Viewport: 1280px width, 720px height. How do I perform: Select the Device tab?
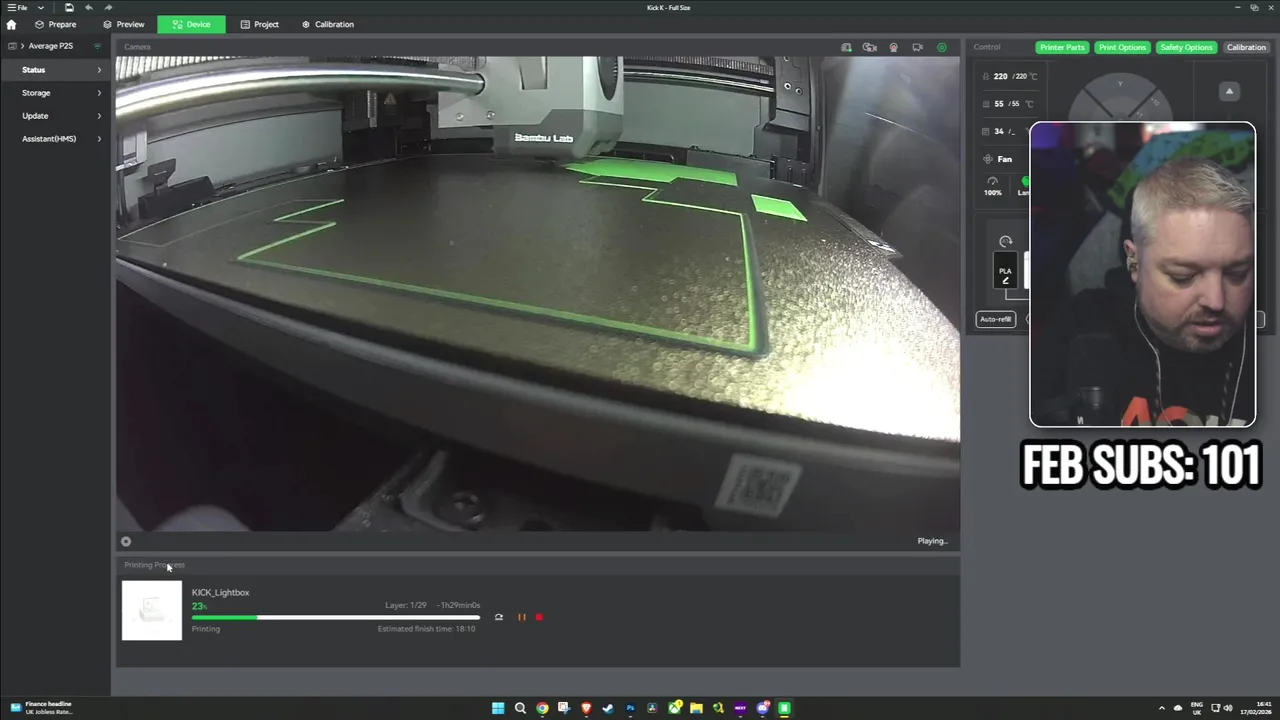[191, 24]
